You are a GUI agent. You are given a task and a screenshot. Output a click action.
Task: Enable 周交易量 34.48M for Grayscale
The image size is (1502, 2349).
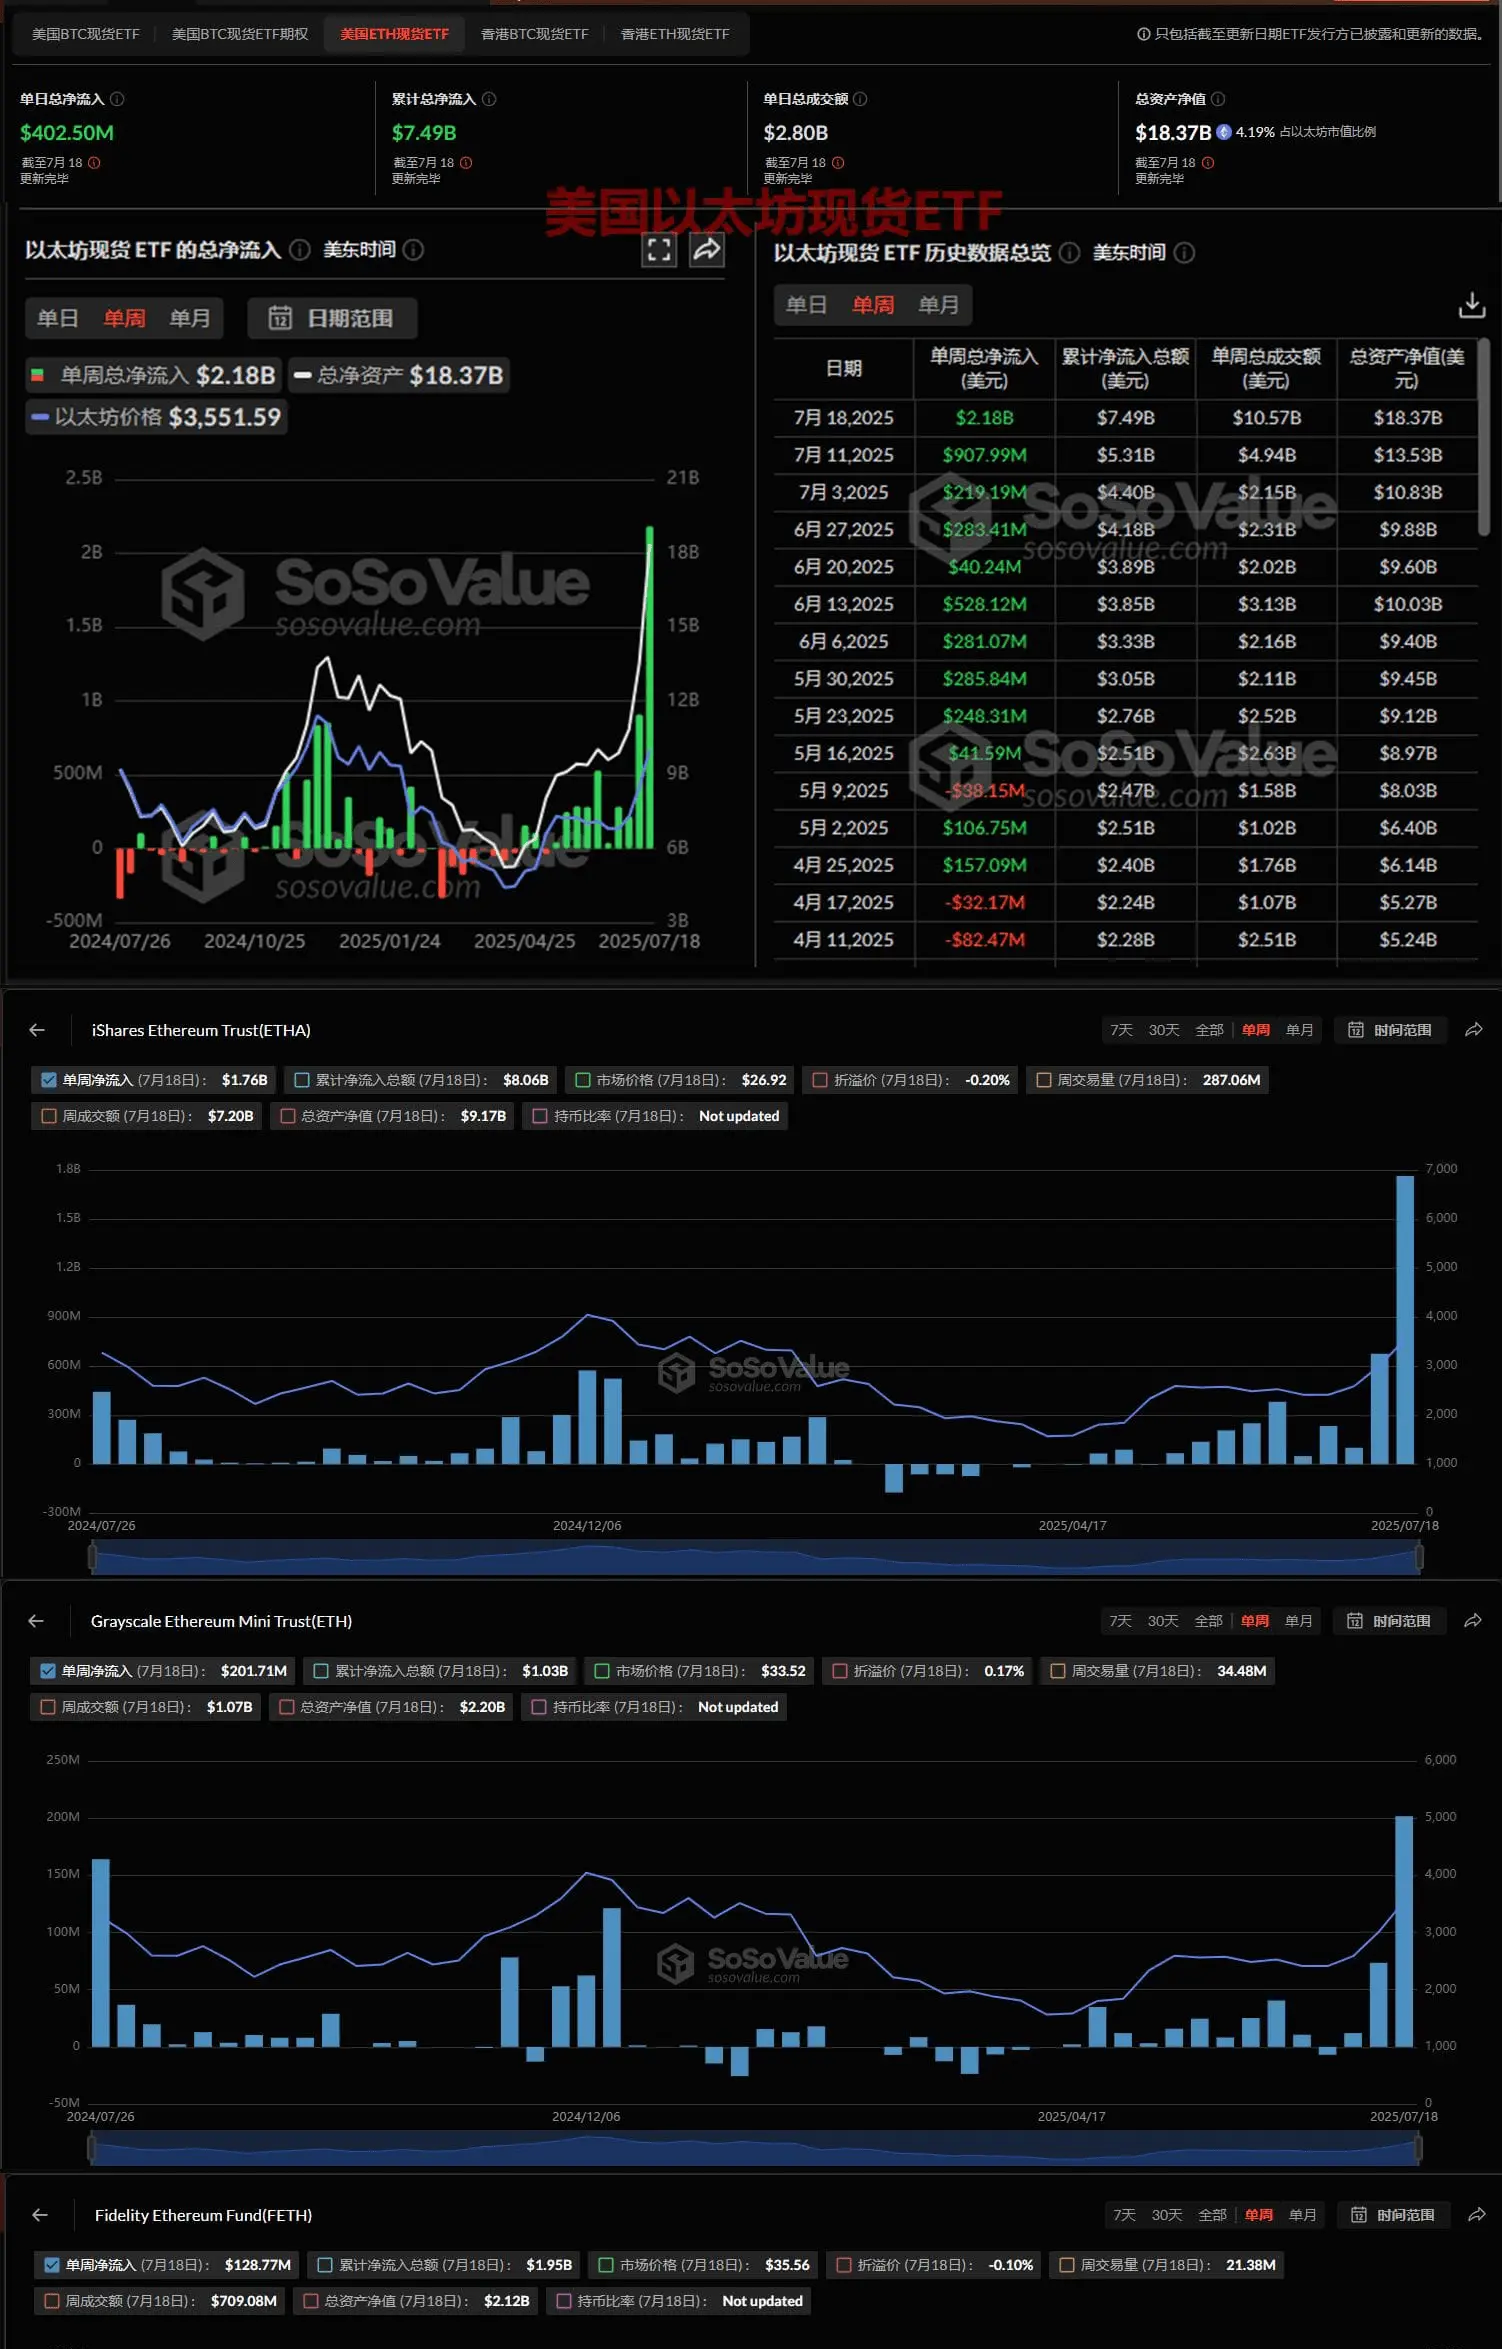pyautogui.click(x=1058, y=1671)
